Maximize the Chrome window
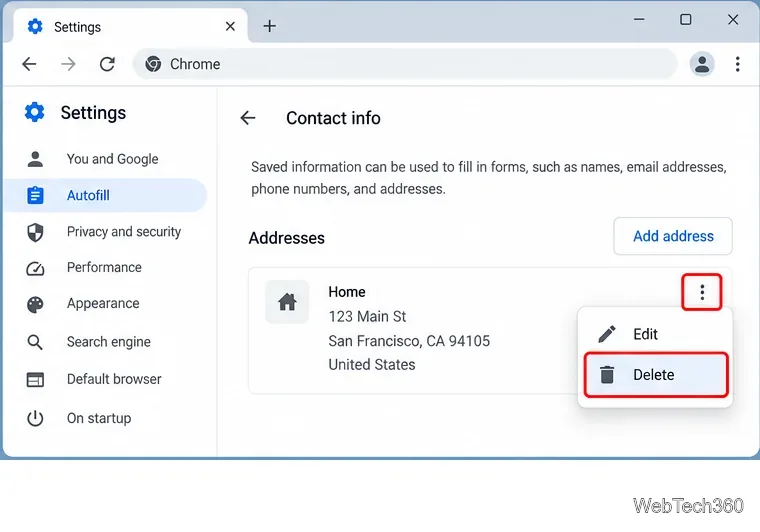 (x=685, y=19)
